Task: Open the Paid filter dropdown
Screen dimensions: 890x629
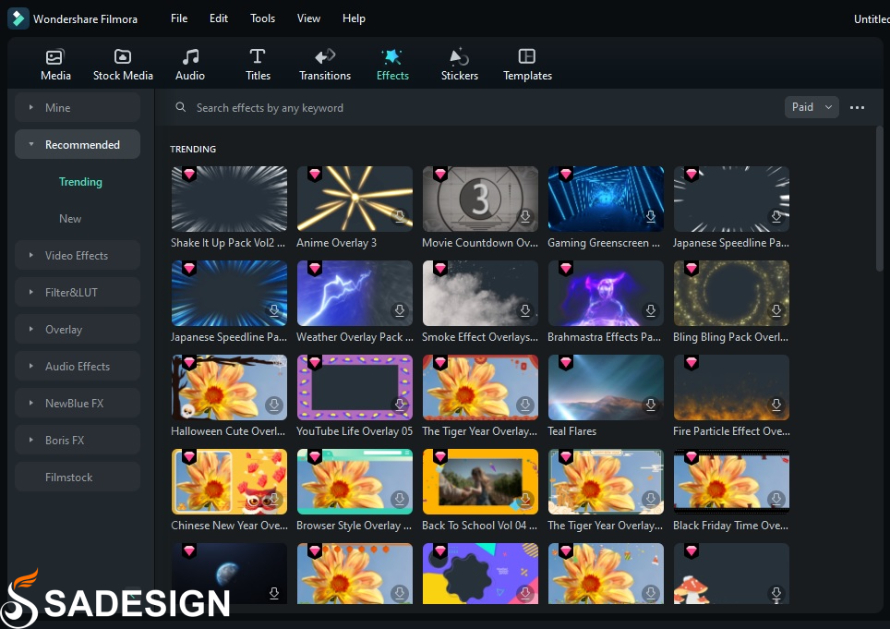Action: point(812,107)
